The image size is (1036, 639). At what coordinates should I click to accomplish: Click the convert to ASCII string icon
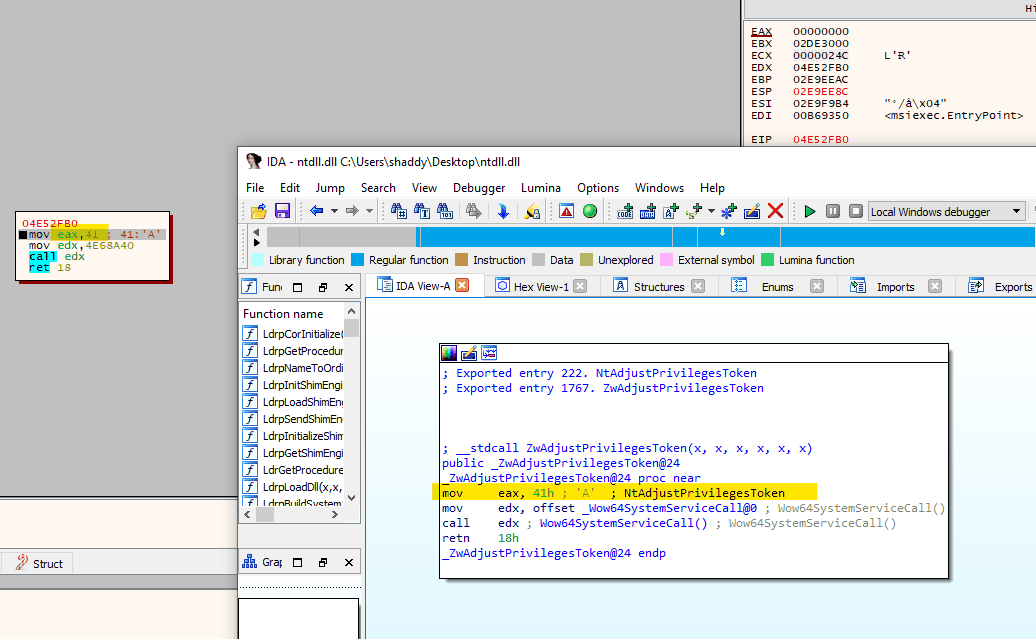(x=671, y=211)
